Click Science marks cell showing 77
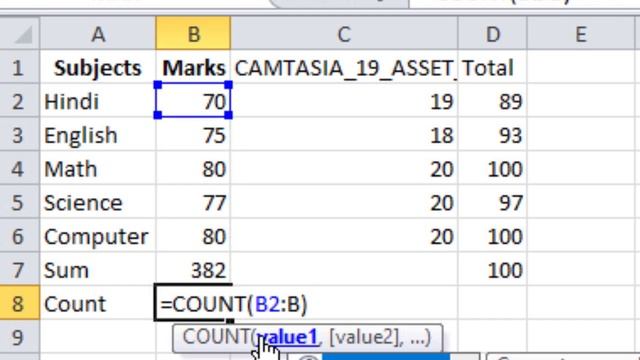 (193, 202)
